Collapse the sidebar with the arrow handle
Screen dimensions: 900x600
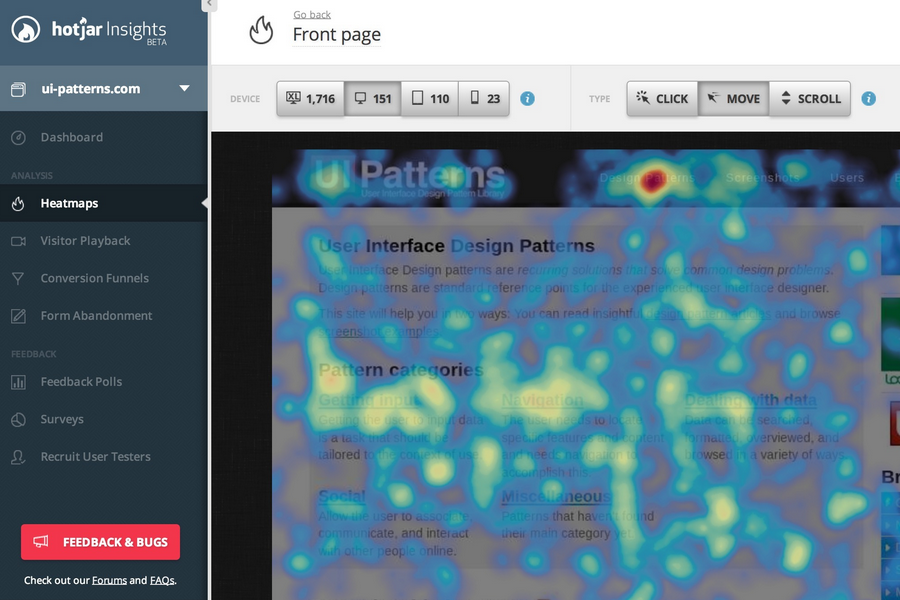[x=209, y=5]
